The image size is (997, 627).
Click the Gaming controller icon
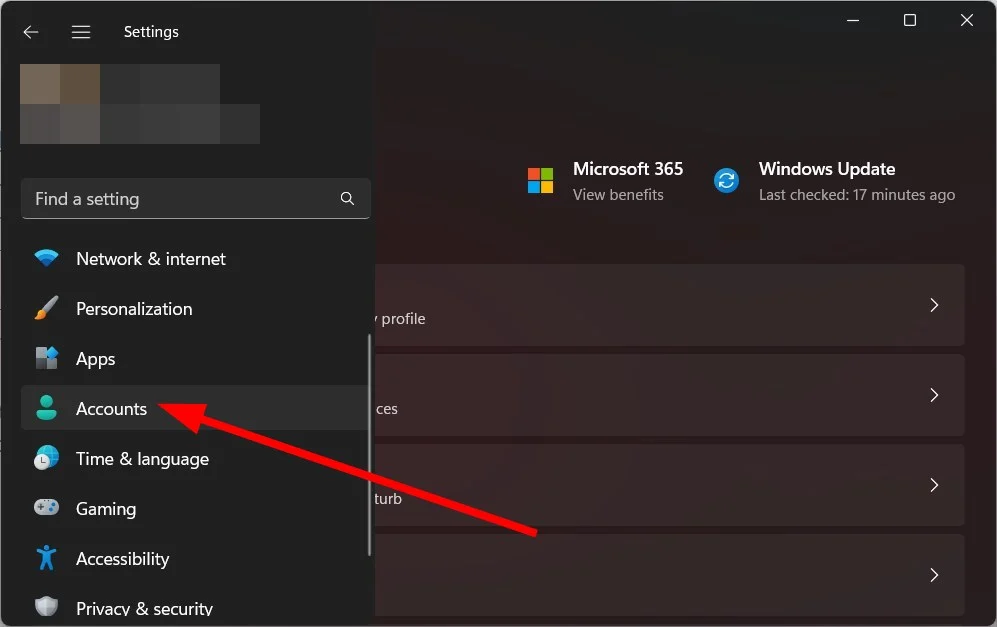[46, 507]
